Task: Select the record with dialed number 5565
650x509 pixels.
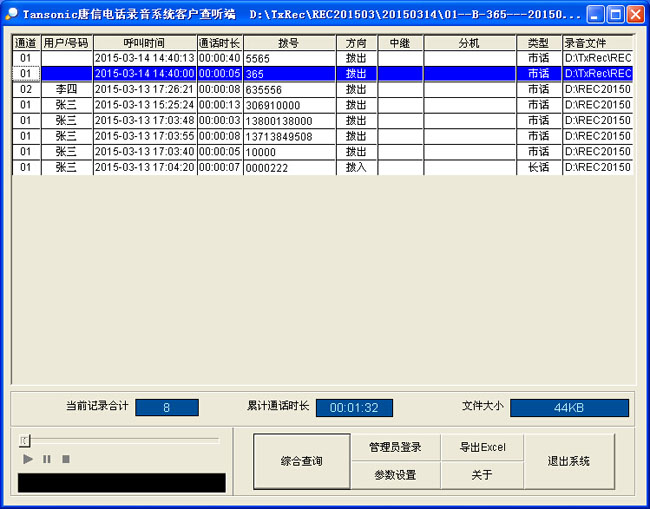Action: click(288, 59)
